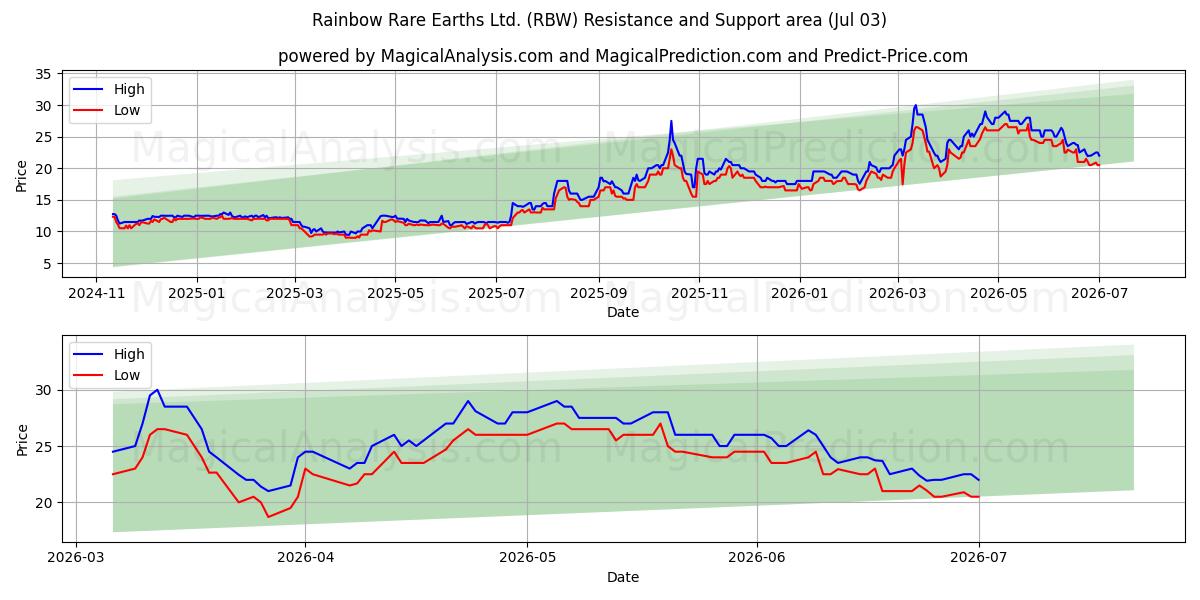The width and height of the screenshot is (1200, 600).
Task: Click the top chart 'Price' axis label
Action: point(23,174)
